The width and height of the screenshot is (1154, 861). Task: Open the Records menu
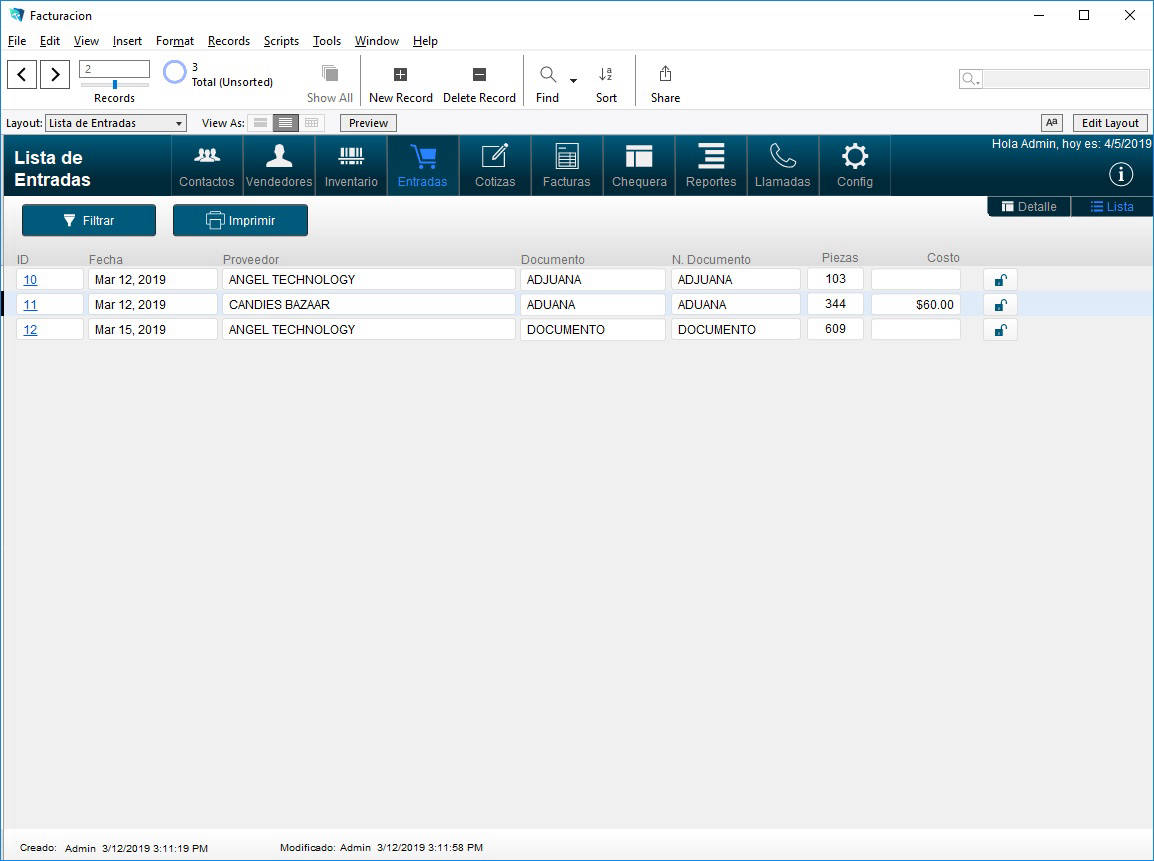[229, 41]
